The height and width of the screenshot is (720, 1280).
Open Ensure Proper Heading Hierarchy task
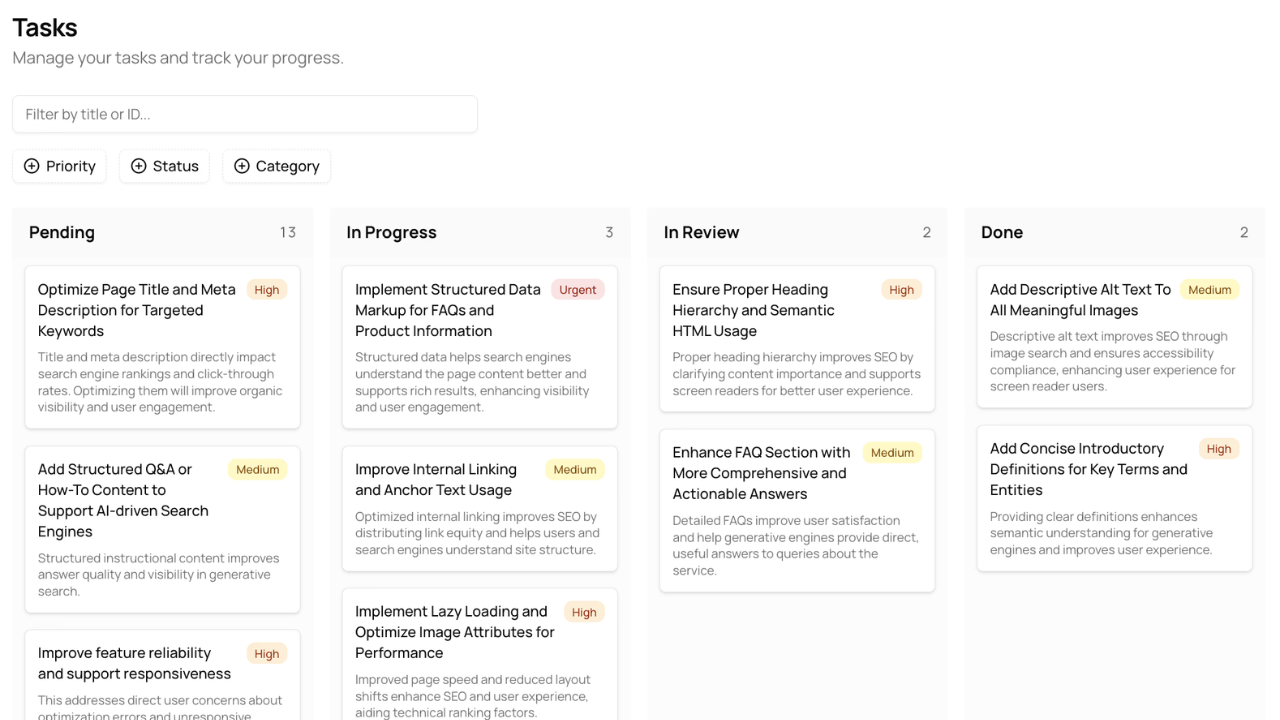[753, 310]
